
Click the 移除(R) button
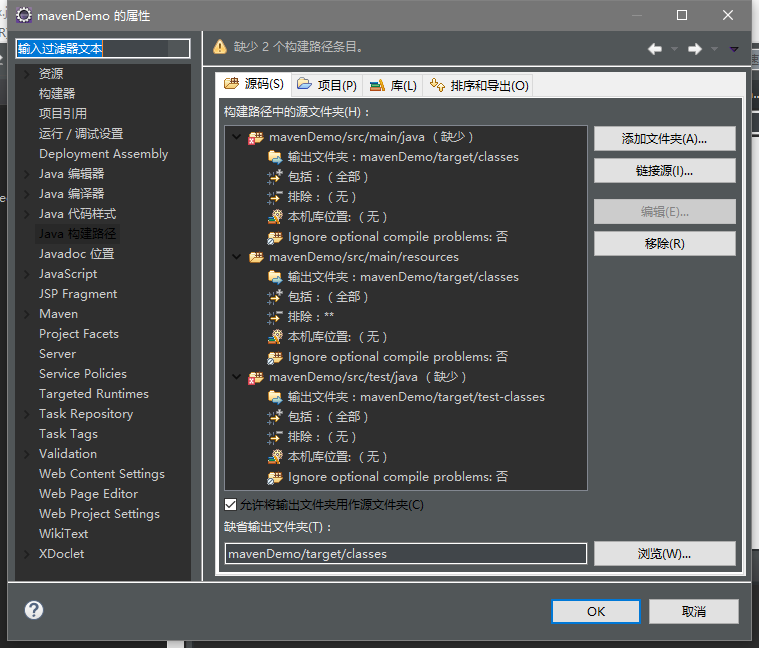click(x=665, y=243)
